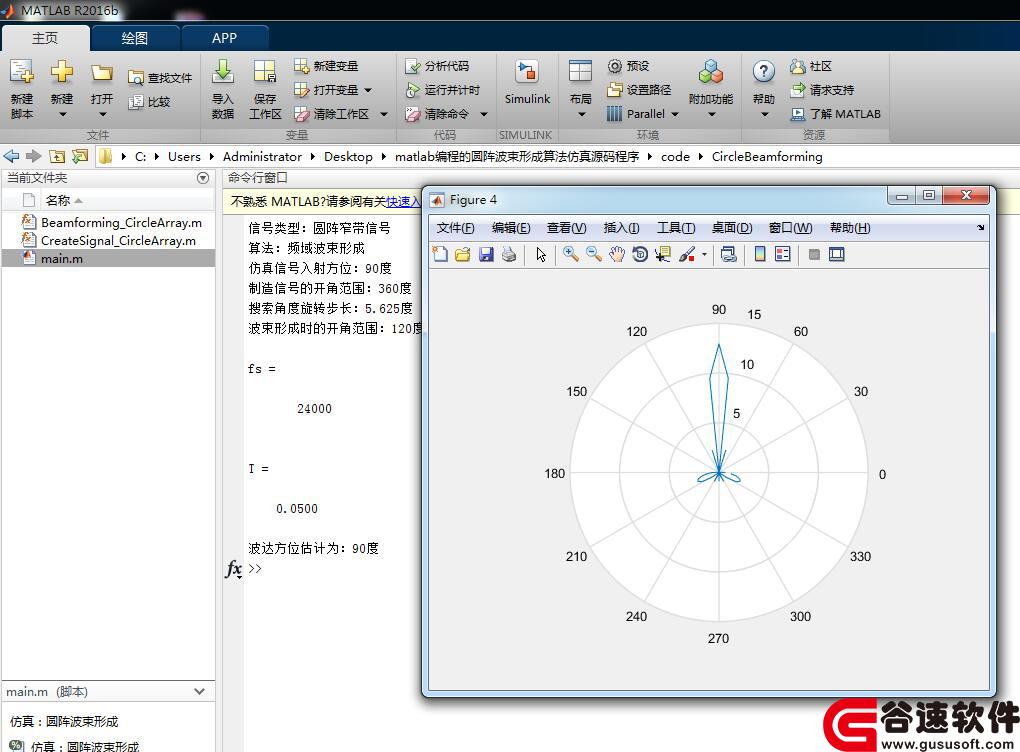Viewport: 1020px width, 752px height.
Task: Expand Open Variable (打开变量) dropdown
Action: pos(368,90)
